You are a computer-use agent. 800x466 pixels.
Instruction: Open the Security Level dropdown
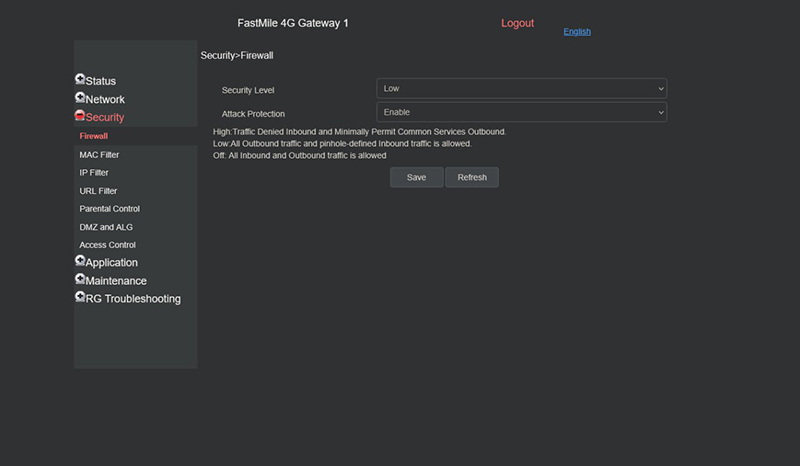click(x=521, y=89)
